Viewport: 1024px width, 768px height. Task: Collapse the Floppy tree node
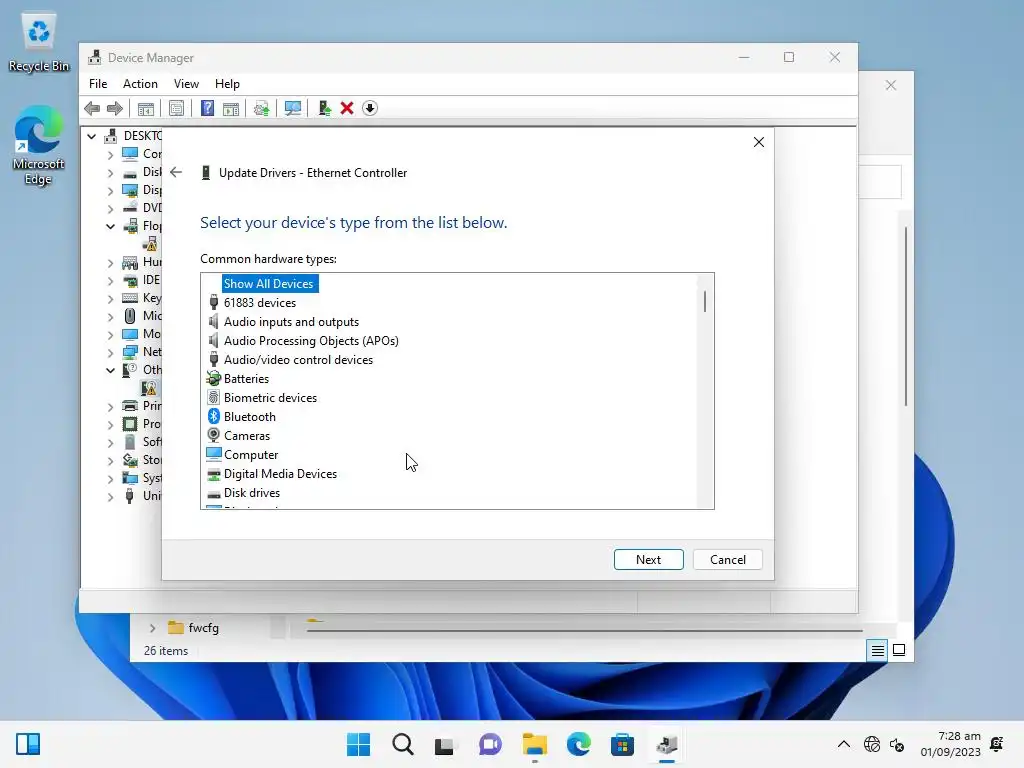[x=110, y=226]
